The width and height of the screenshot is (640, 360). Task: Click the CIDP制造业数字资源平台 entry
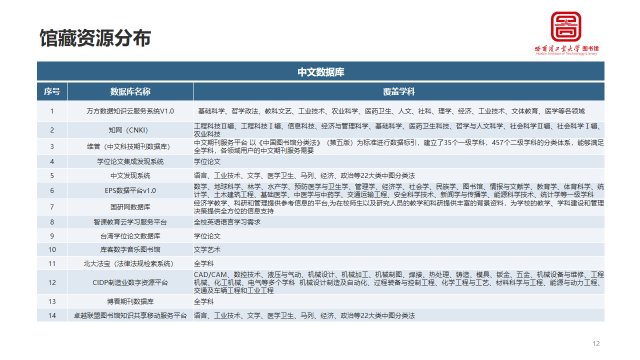pos(130,282)
